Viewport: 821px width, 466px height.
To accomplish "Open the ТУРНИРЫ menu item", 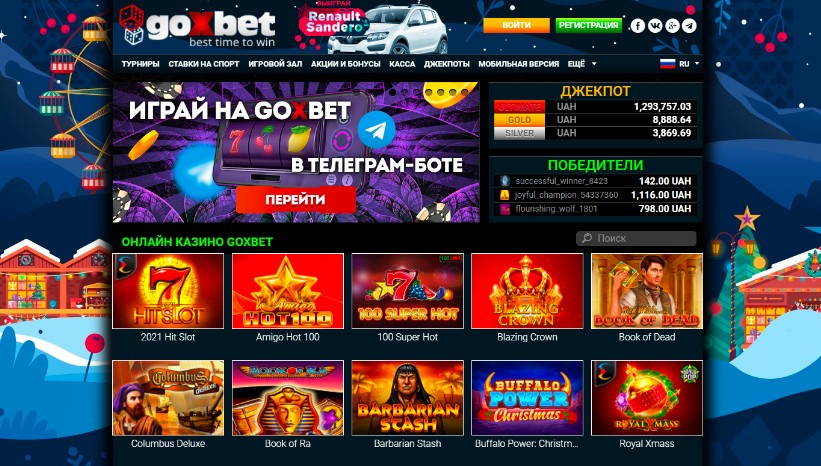I will pos(140,64).
